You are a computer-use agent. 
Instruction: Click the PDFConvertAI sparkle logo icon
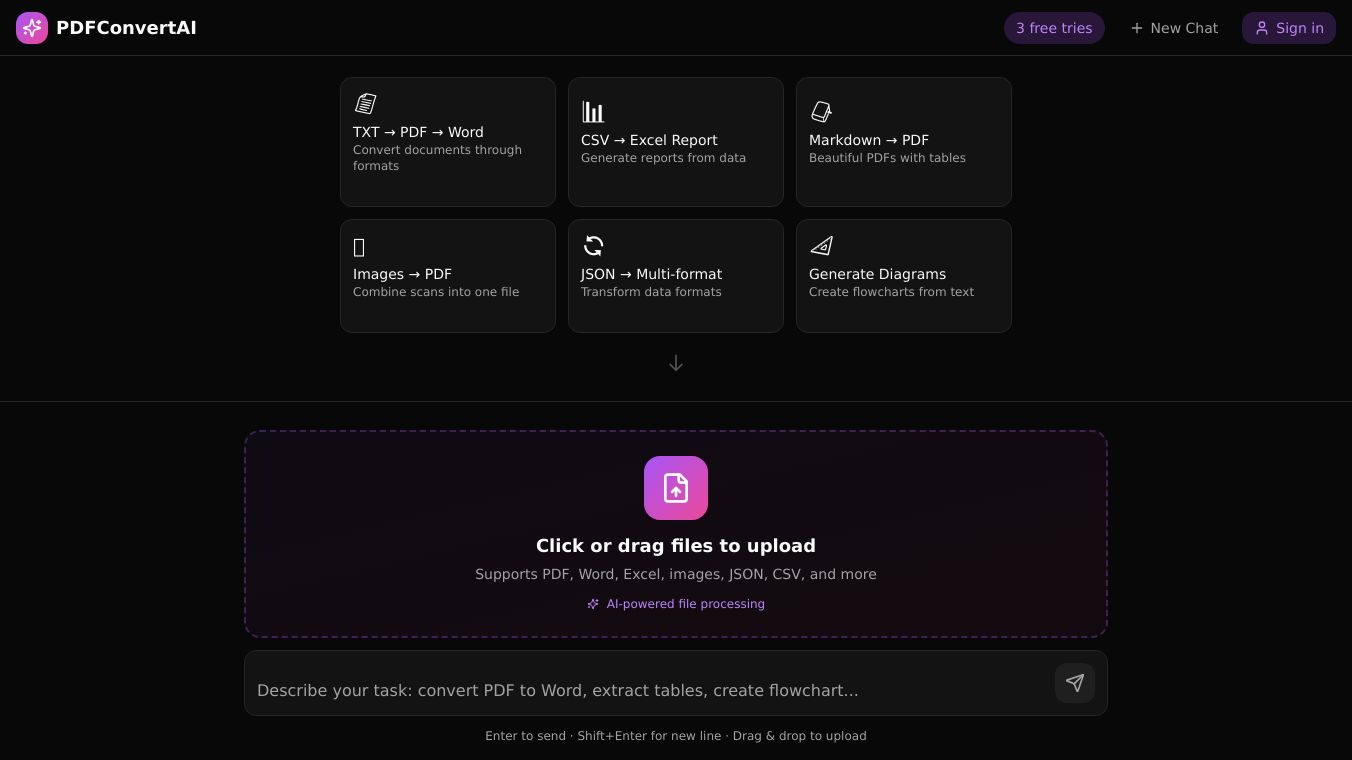click(x=32, y=28)
